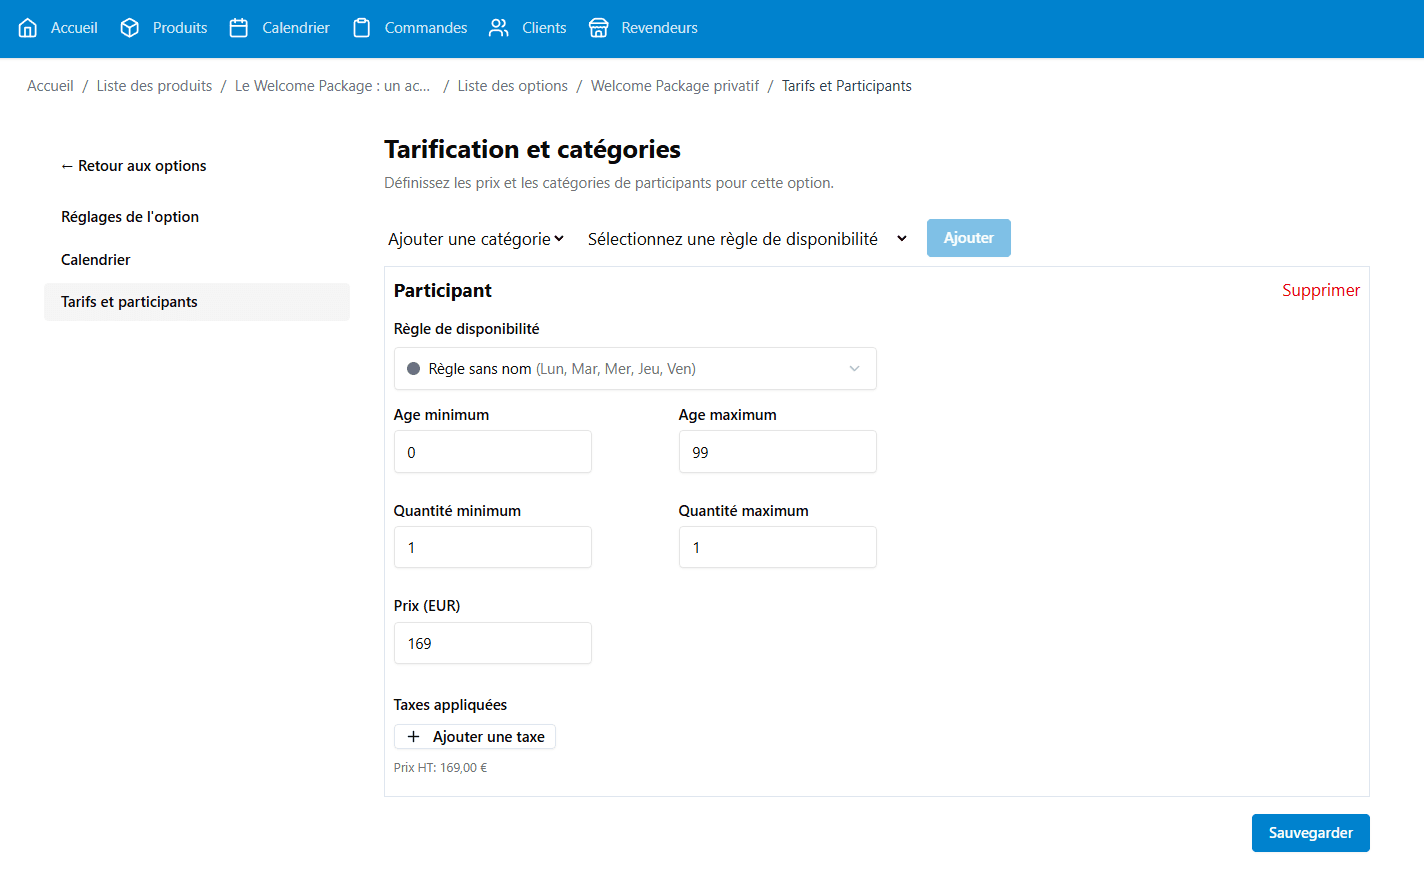
Task: Switch to the Calendrier sidebar section
Action: click(95, 259)
